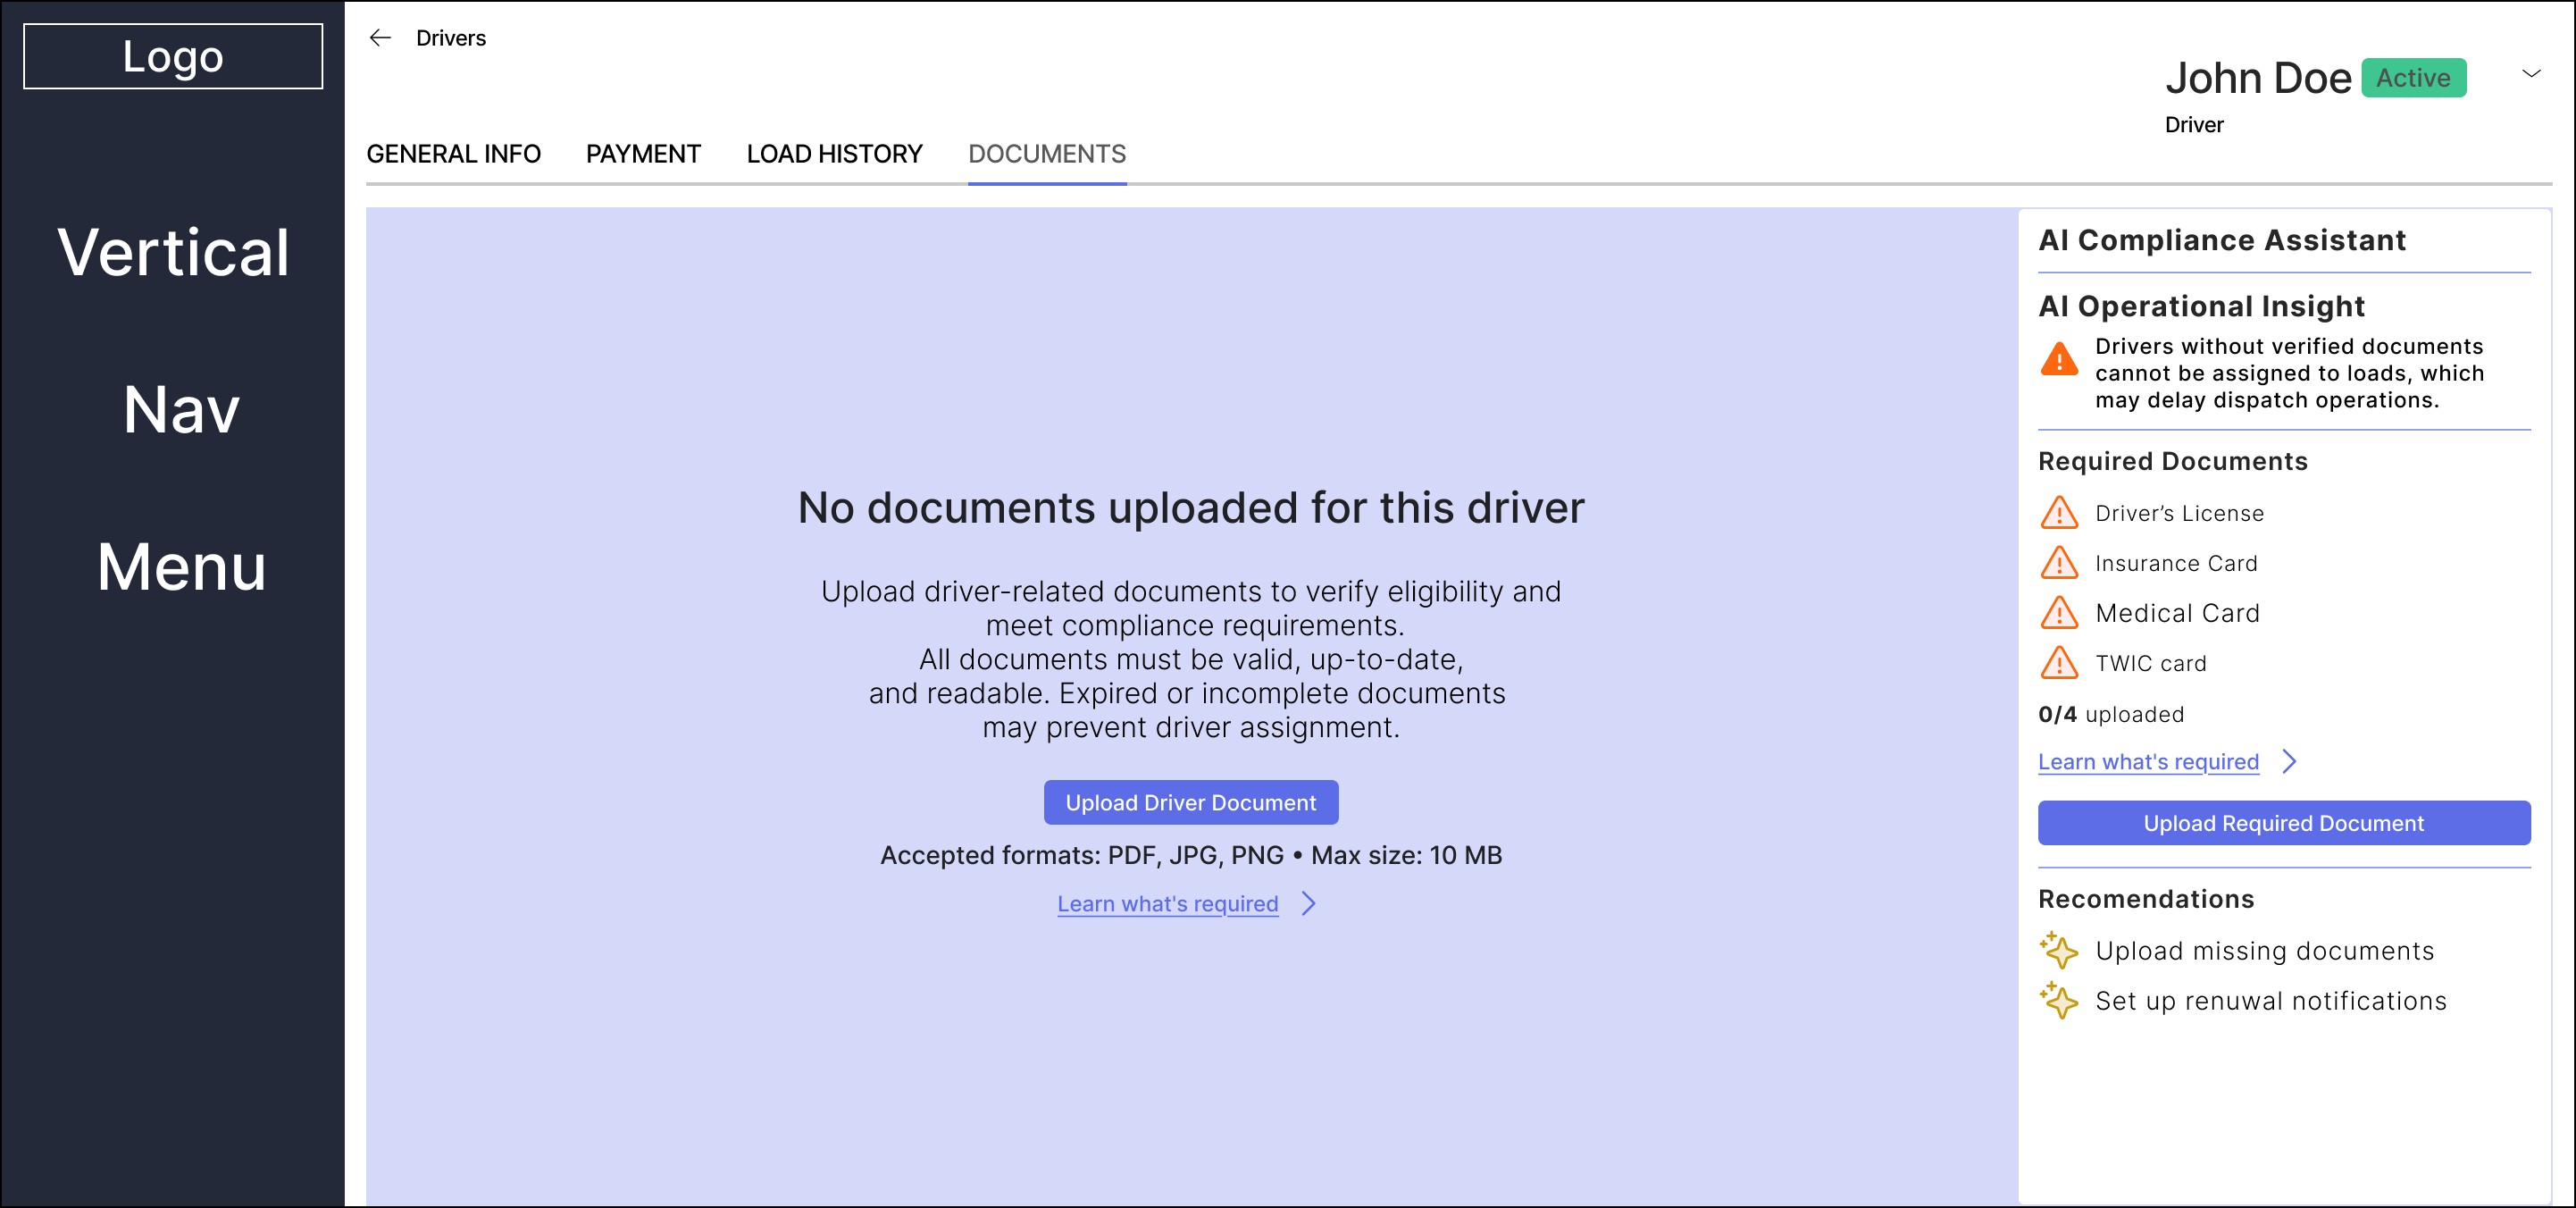Screen dimensions: 2576x1208
Task: Click sparkle icon next to renewal notifications
Action: coord(2059,1000)
